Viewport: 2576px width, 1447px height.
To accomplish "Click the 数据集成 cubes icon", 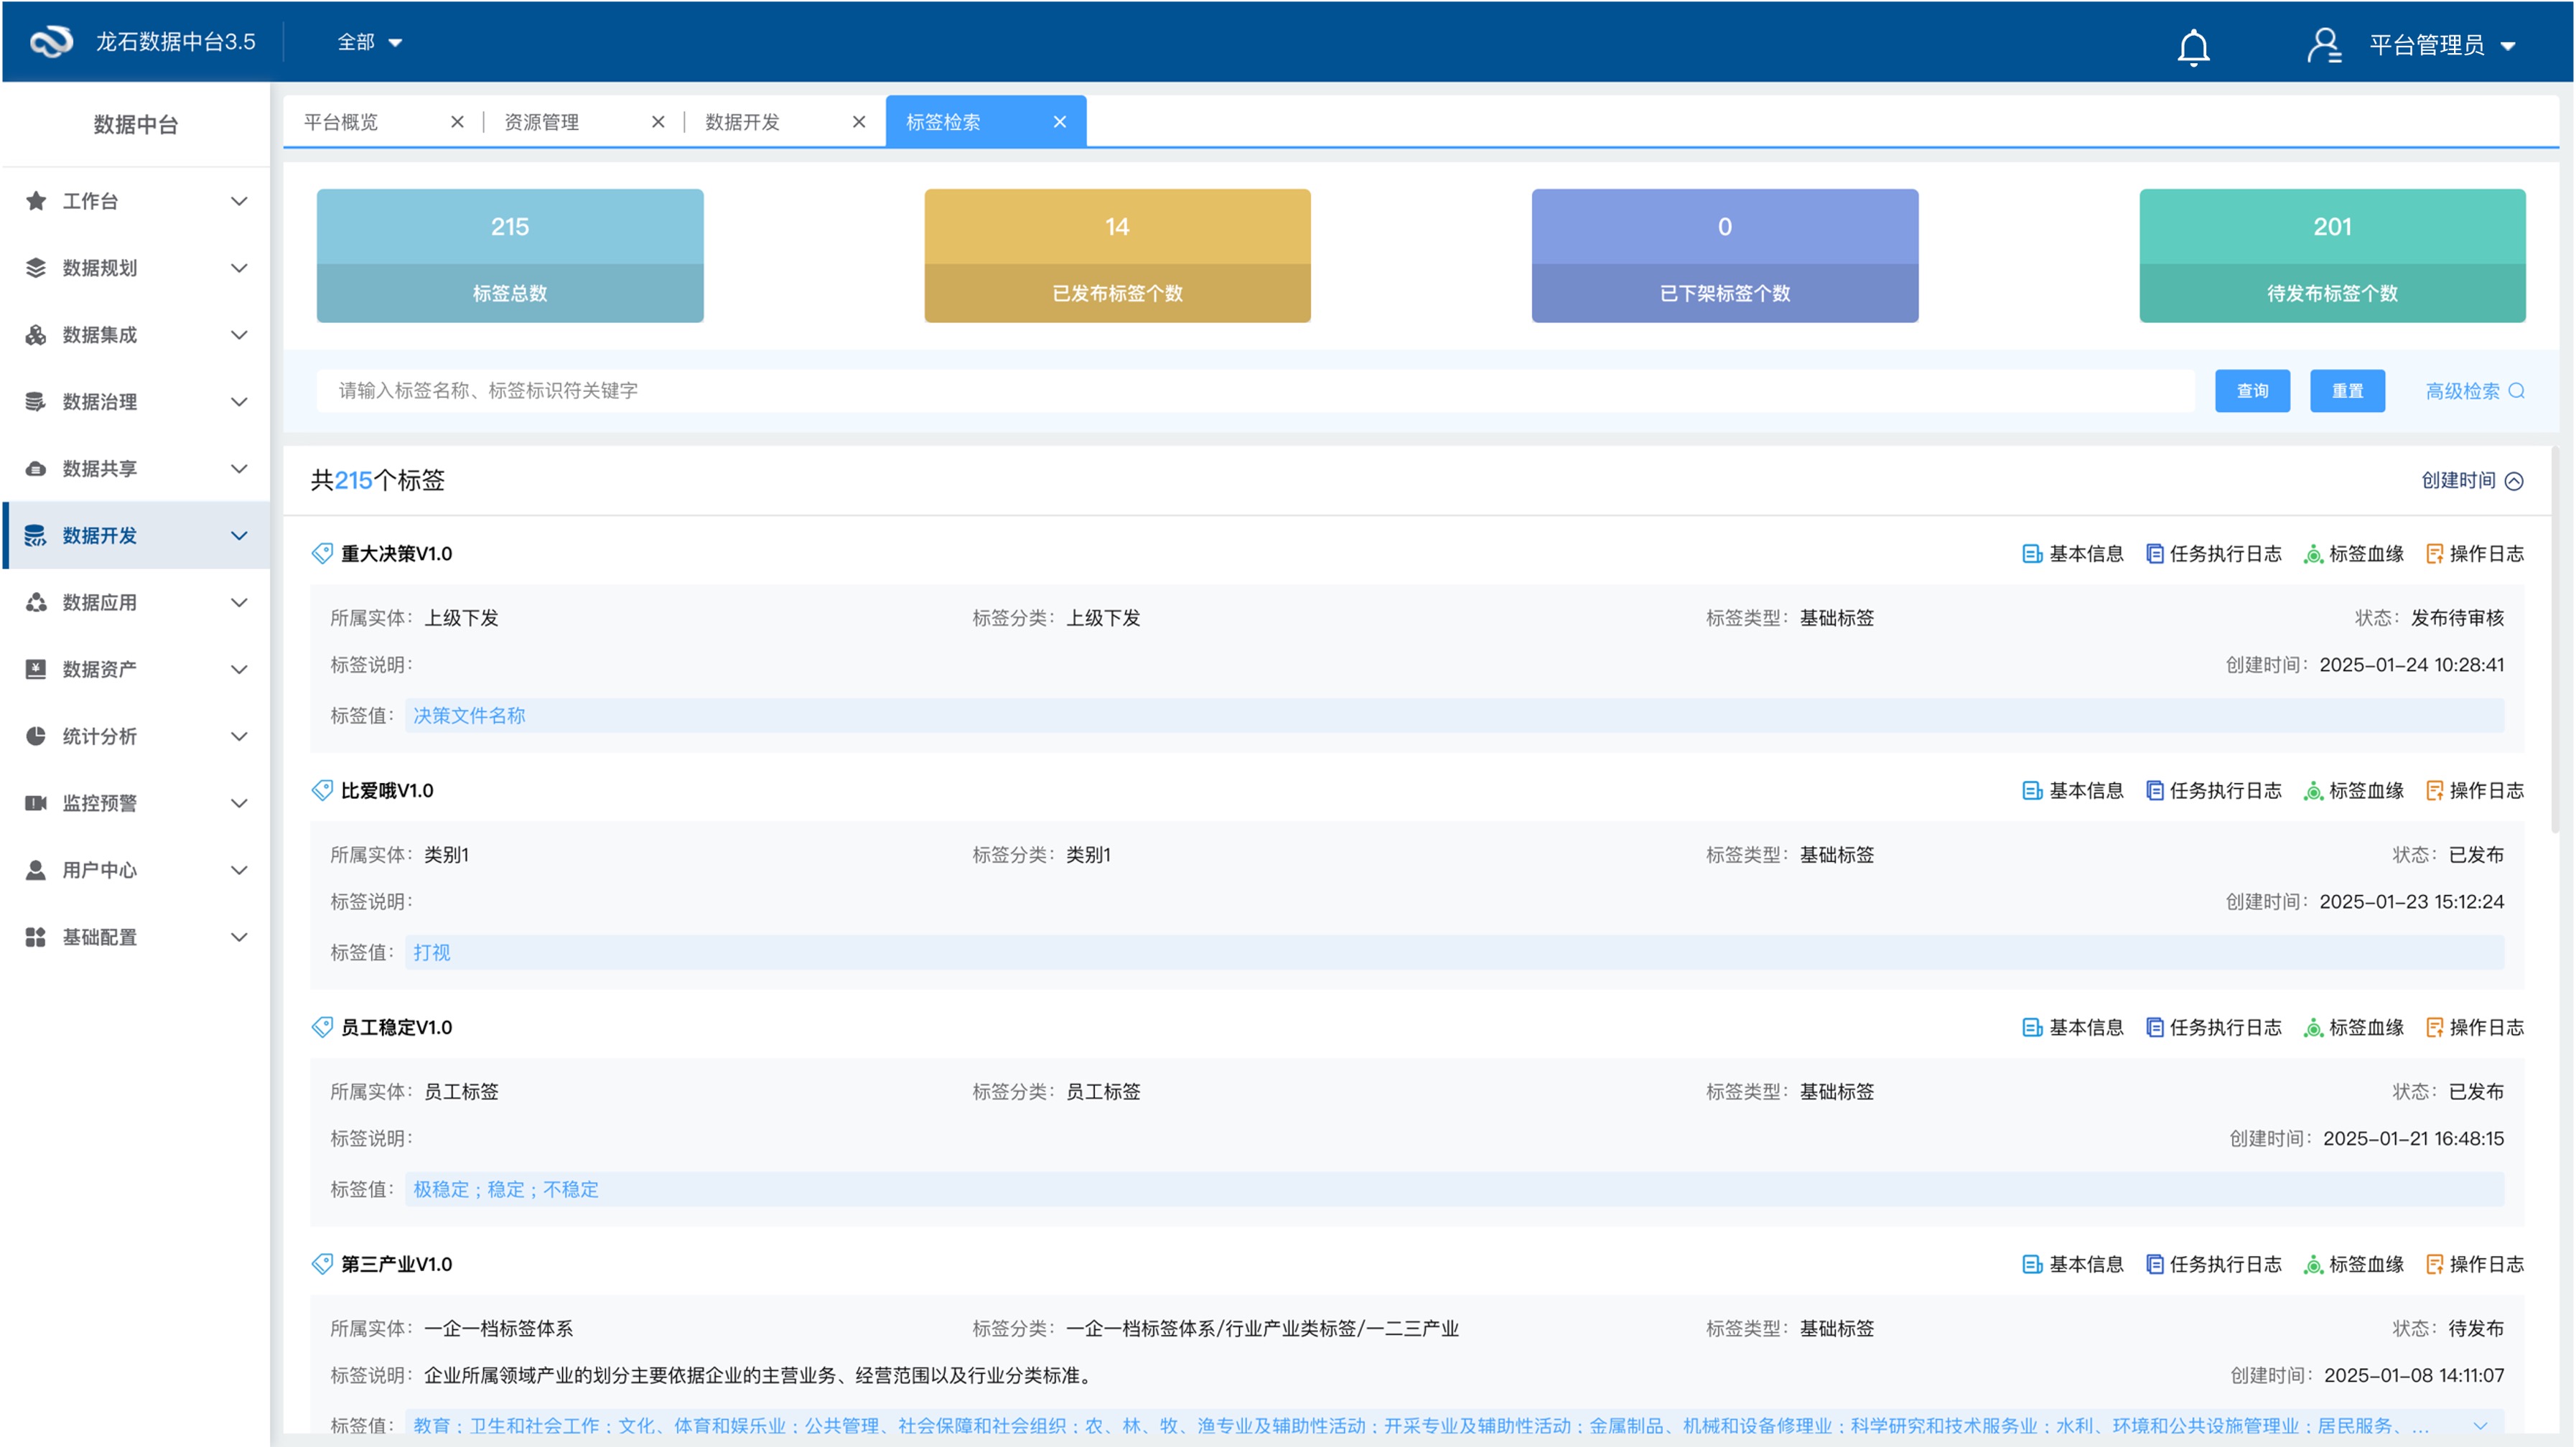I will [36, 335].
